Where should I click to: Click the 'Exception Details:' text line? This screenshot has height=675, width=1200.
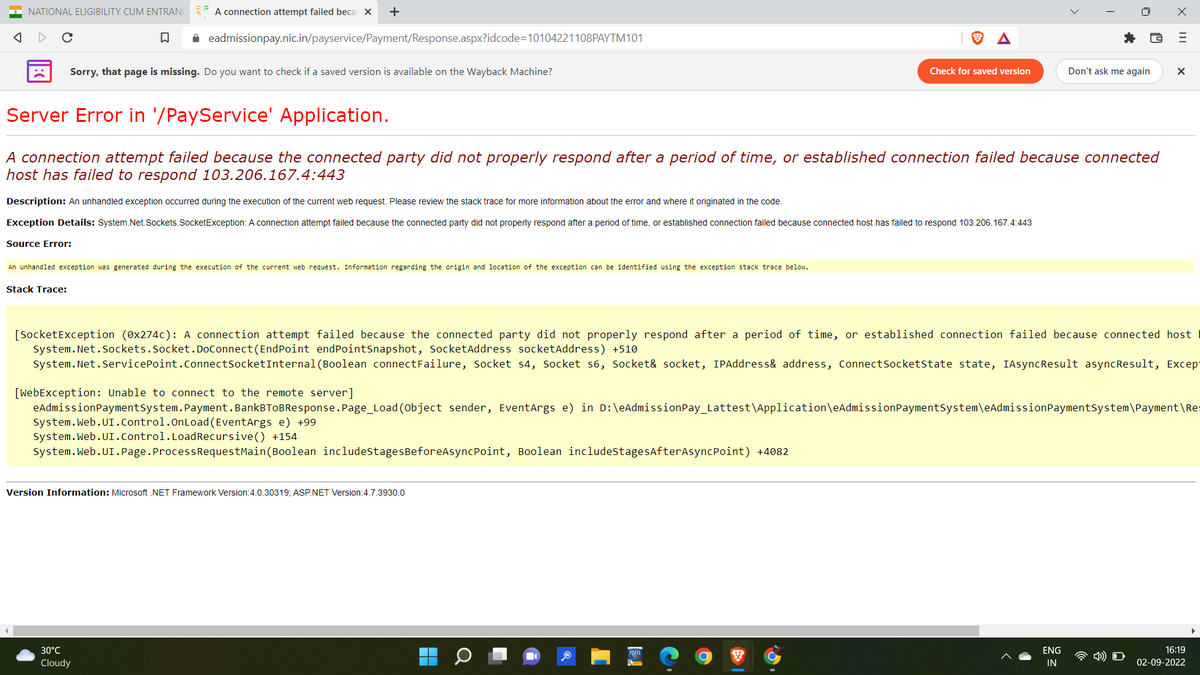pyautogui.click(x=519, y=222)
